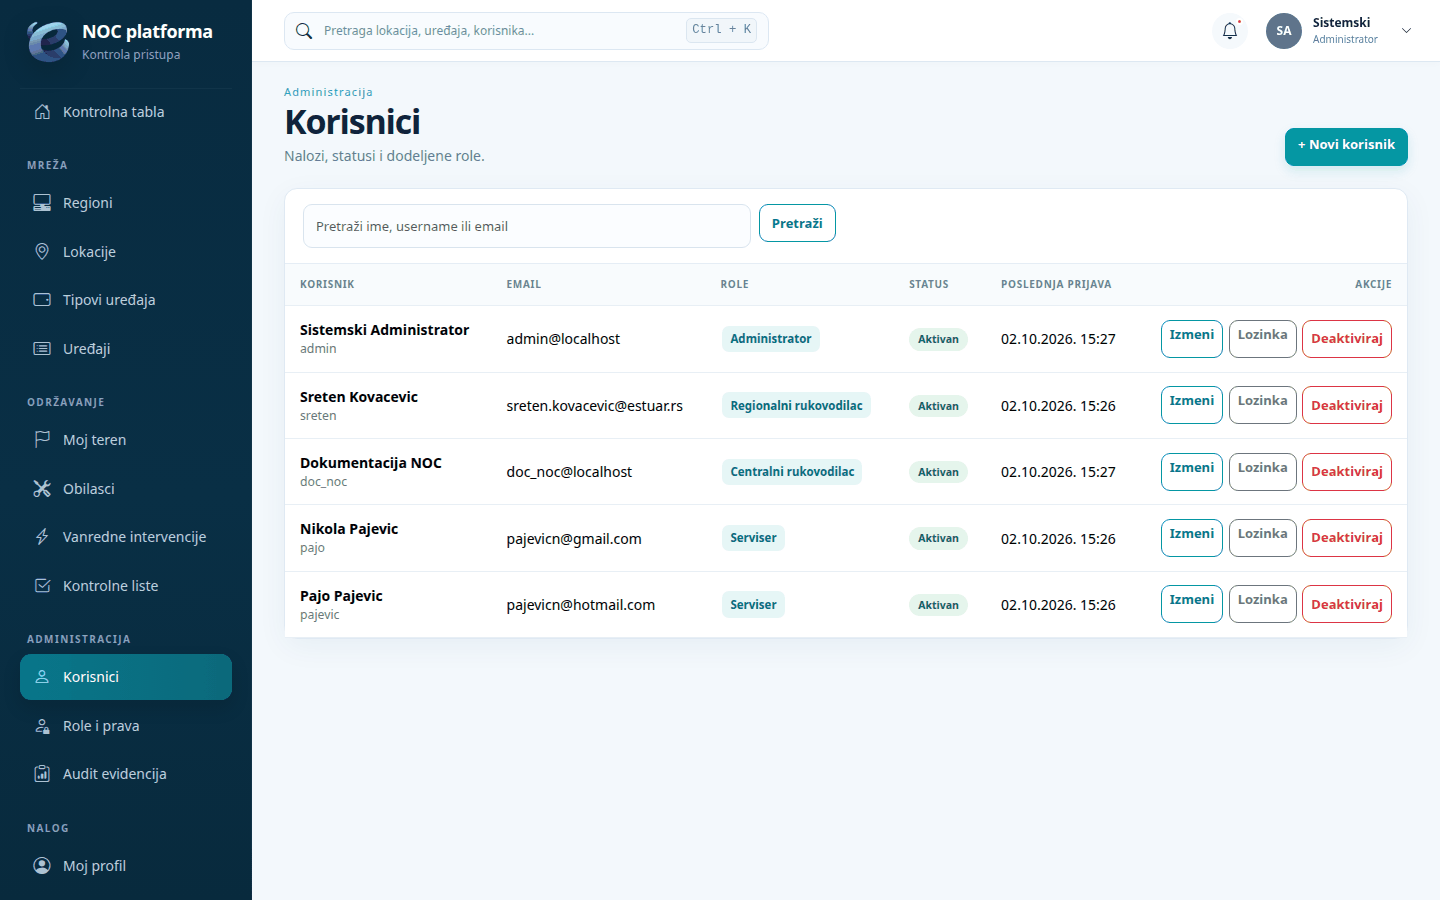
Task: Click the Administracija breadcrumb label
Action: coord(328,92)
